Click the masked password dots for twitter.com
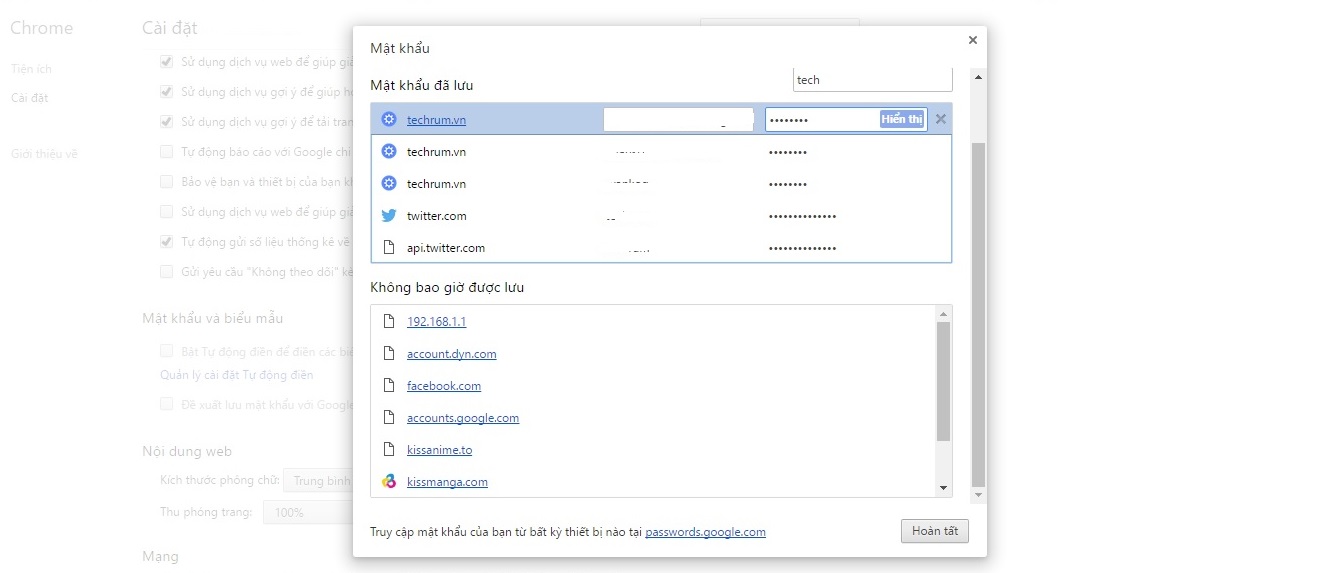The image size is (1341, 573). [802, 216]
